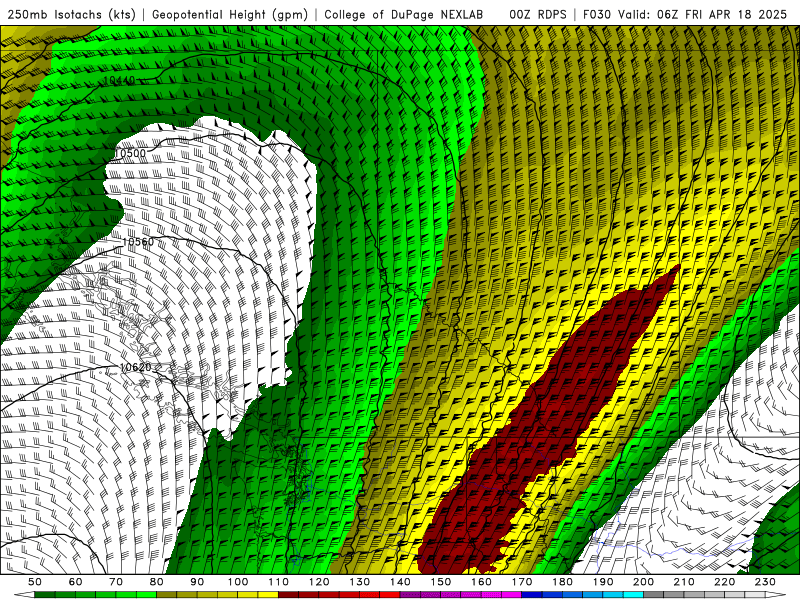The width and height of the screenshot is (800, 600).
Task: Click the 10440 height contour label
Action: click(x=119, y=80)
